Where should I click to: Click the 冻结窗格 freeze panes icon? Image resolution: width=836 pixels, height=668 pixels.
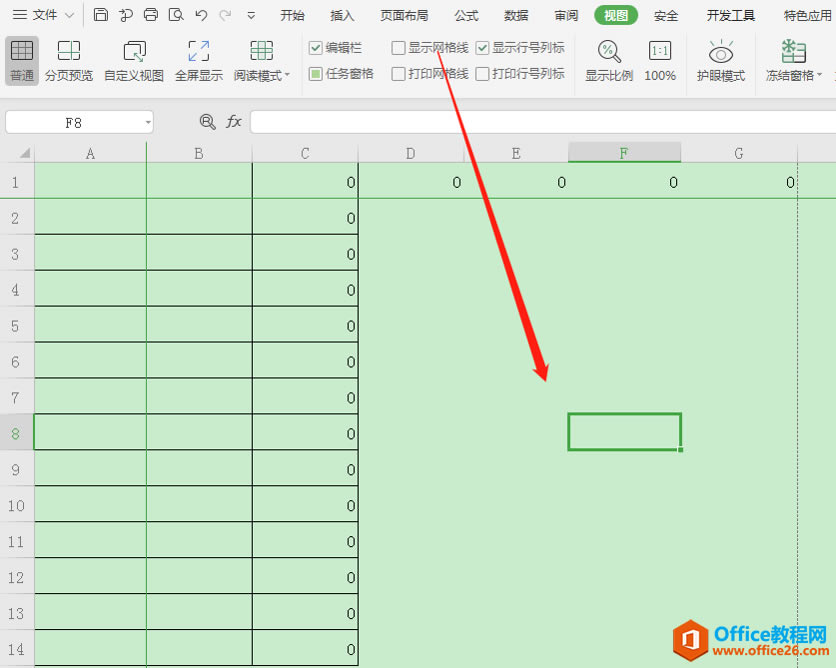793,51
